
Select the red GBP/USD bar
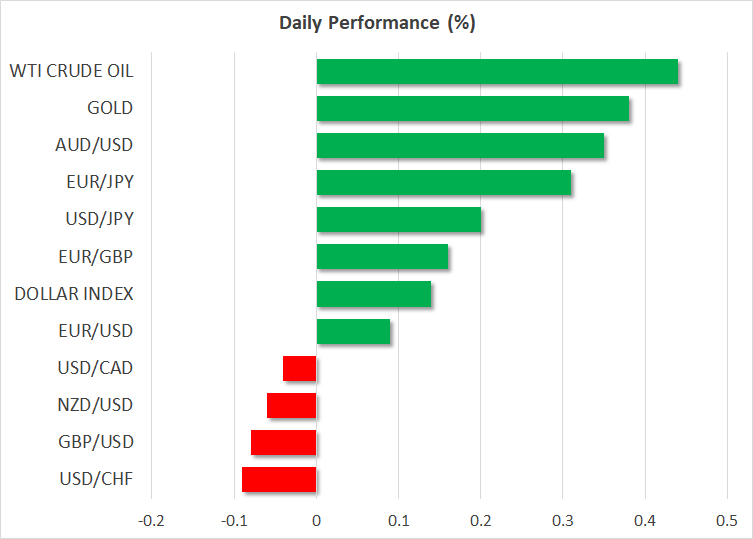tap(284, 442)
